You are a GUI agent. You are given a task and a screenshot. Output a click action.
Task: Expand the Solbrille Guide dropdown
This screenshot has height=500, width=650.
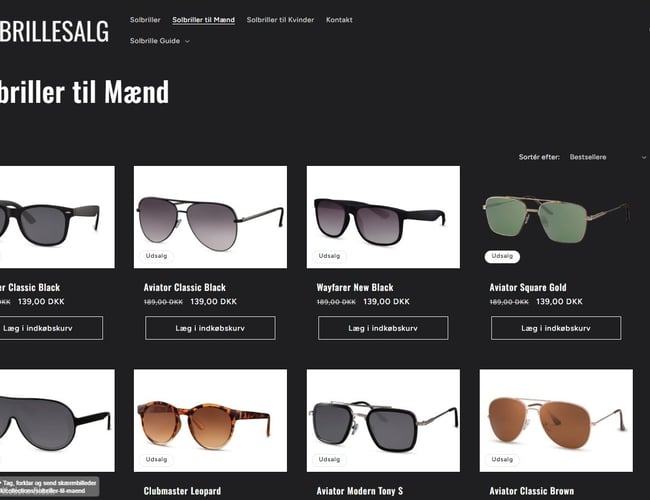(160, 41)
